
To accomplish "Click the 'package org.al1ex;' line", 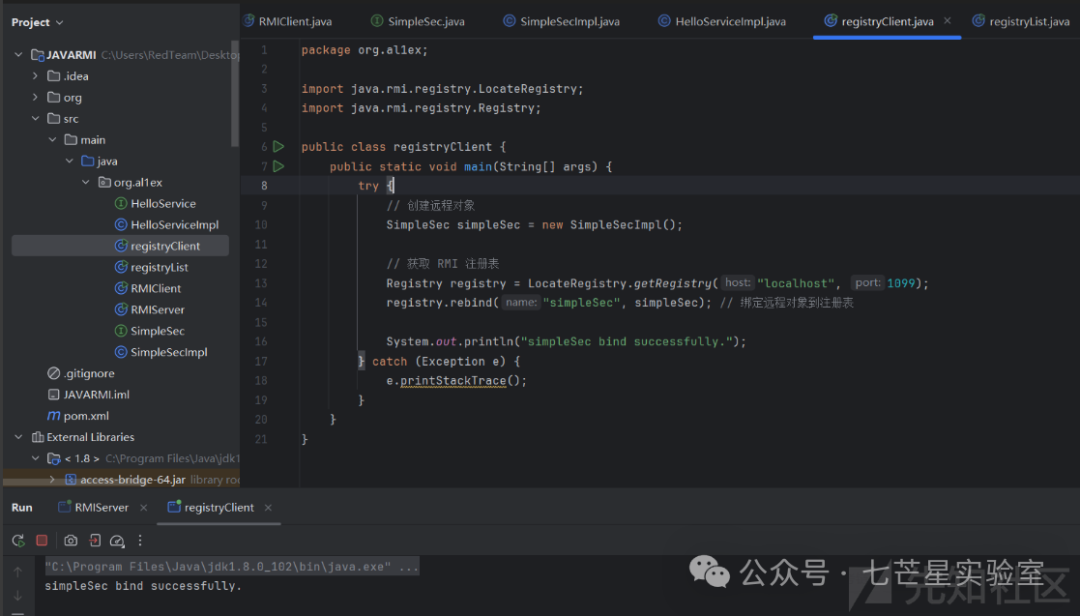I will (x=364, y=50).
